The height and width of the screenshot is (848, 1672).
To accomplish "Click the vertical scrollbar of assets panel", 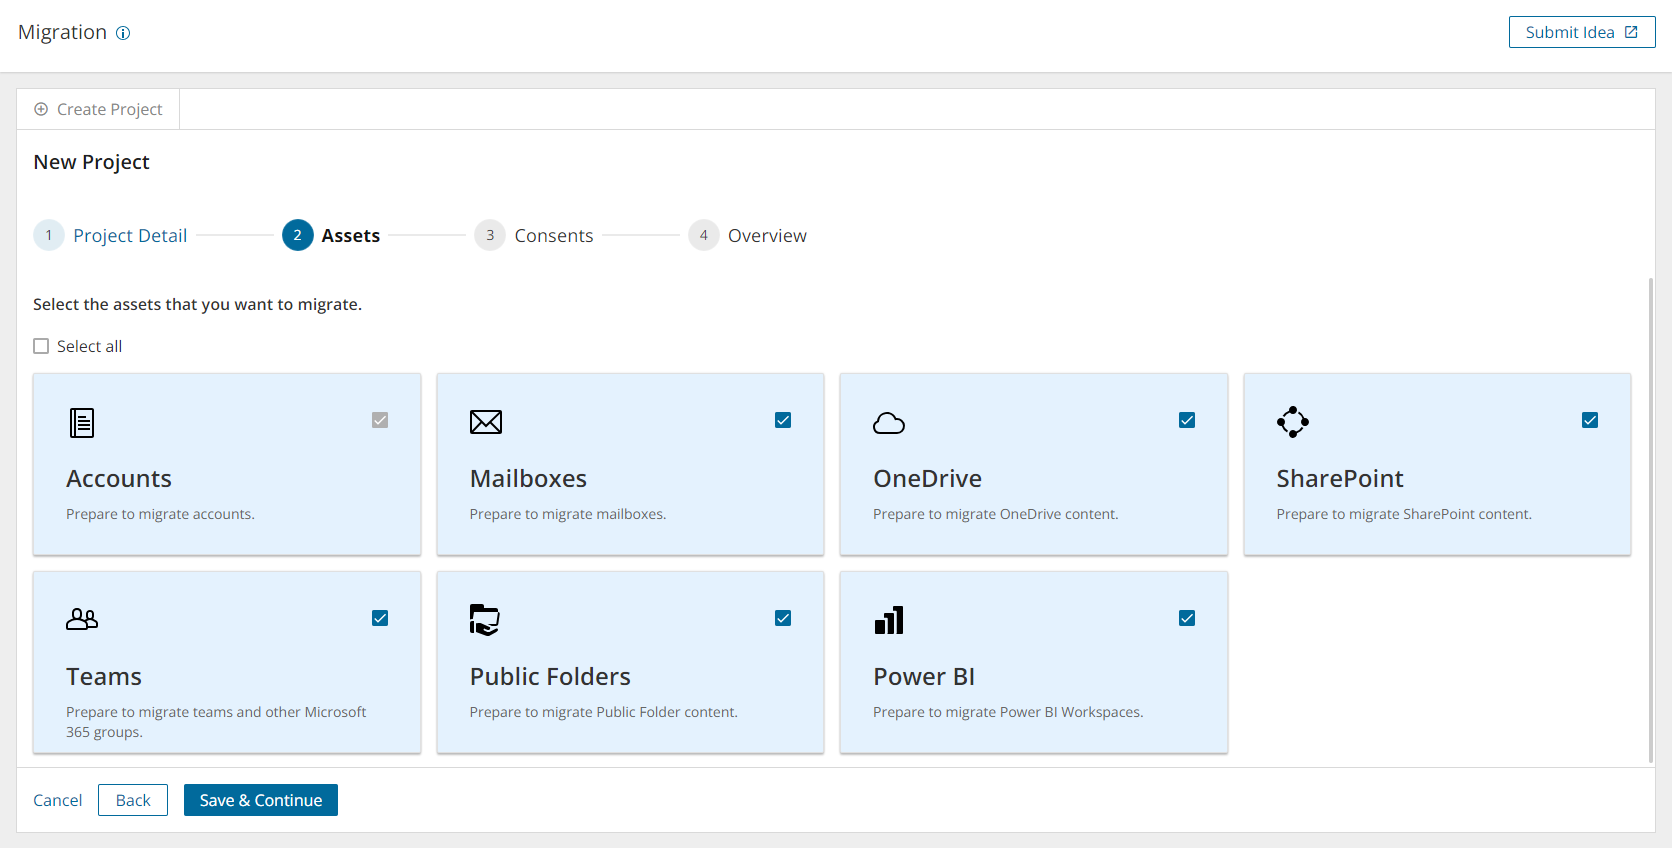I will click(1651, 520).
